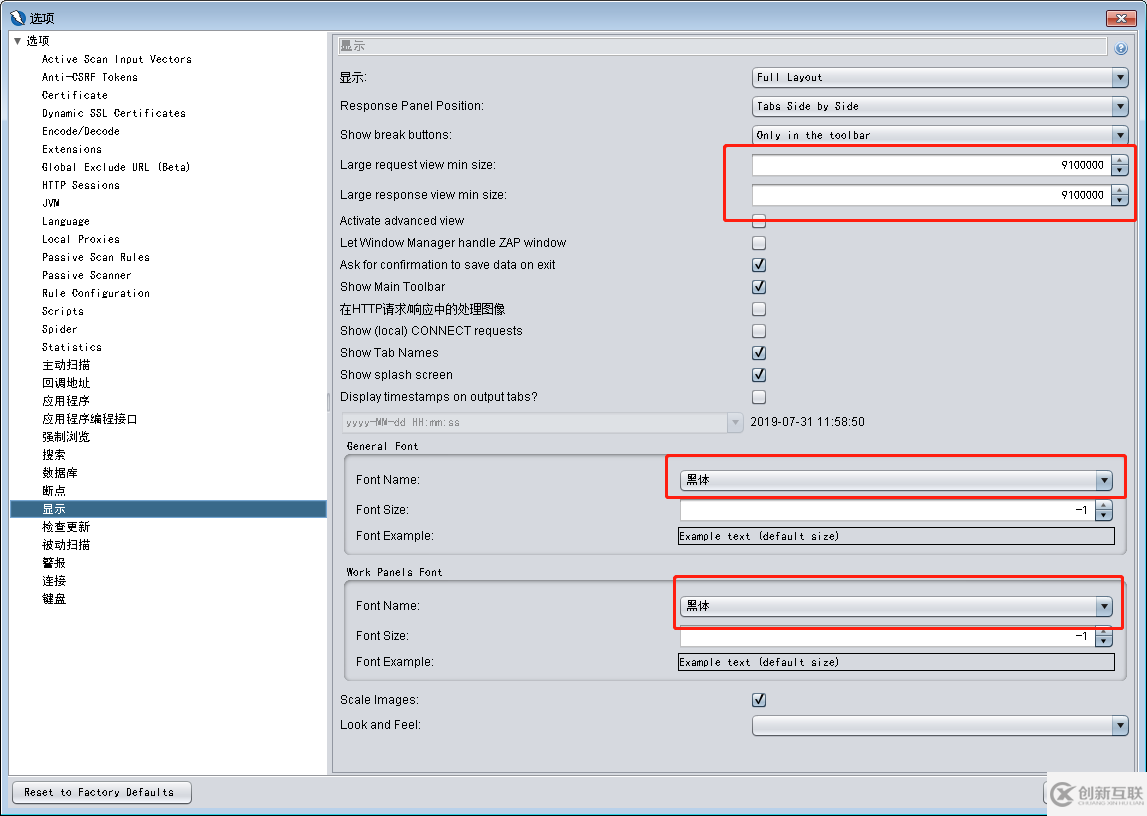Decrease Work Panels Font size value
The width and height of the screenshot is (1147, 816).
1103,642
